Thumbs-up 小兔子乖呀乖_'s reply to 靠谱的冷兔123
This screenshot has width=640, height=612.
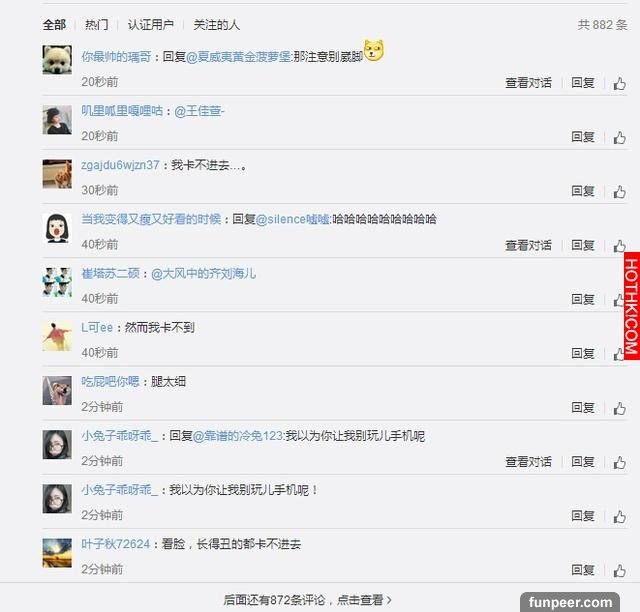click(x=619, y=462)
